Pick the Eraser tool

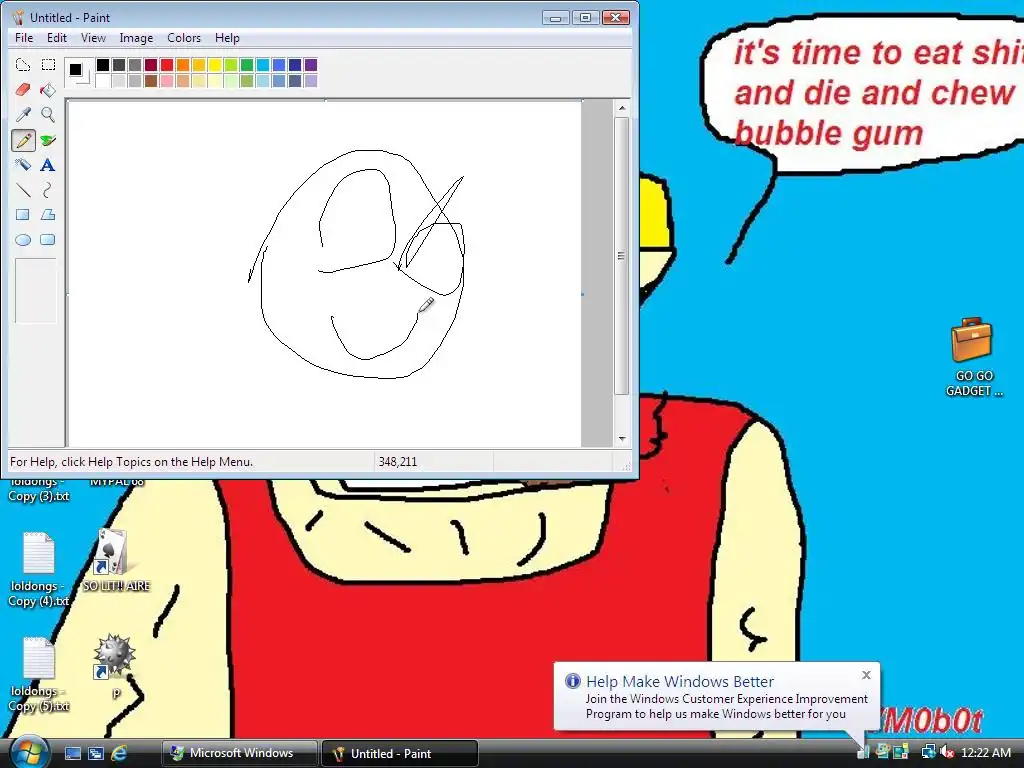point(23,89)
